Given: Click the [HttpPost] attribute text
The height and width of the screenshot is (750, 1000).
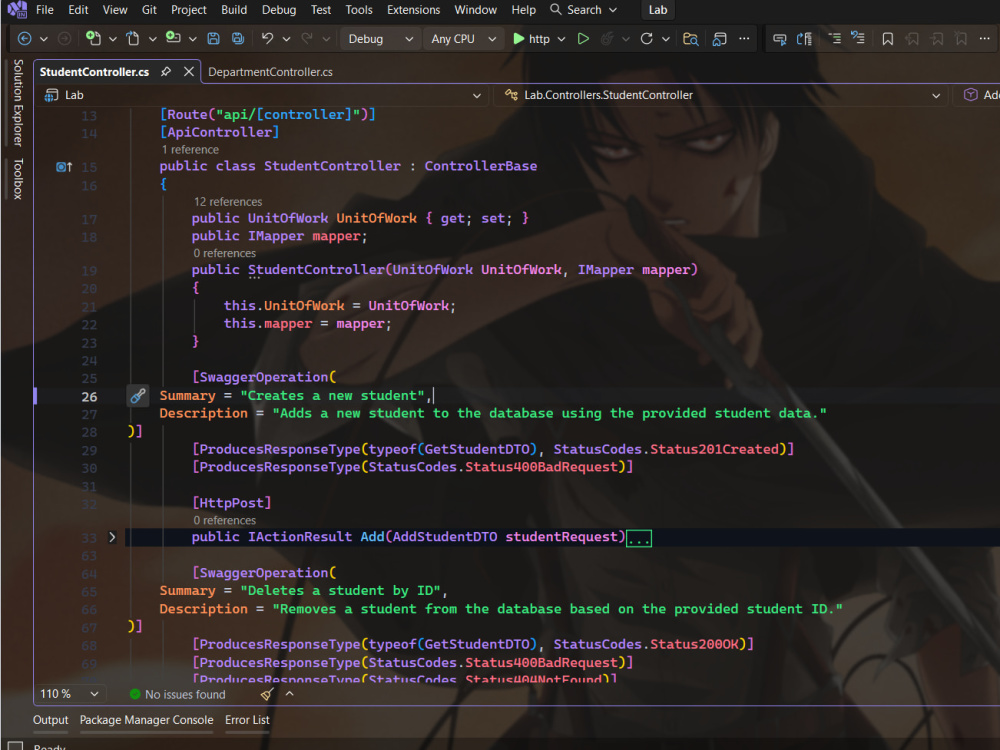Looking at the screenshot, I should click(232, 503).
